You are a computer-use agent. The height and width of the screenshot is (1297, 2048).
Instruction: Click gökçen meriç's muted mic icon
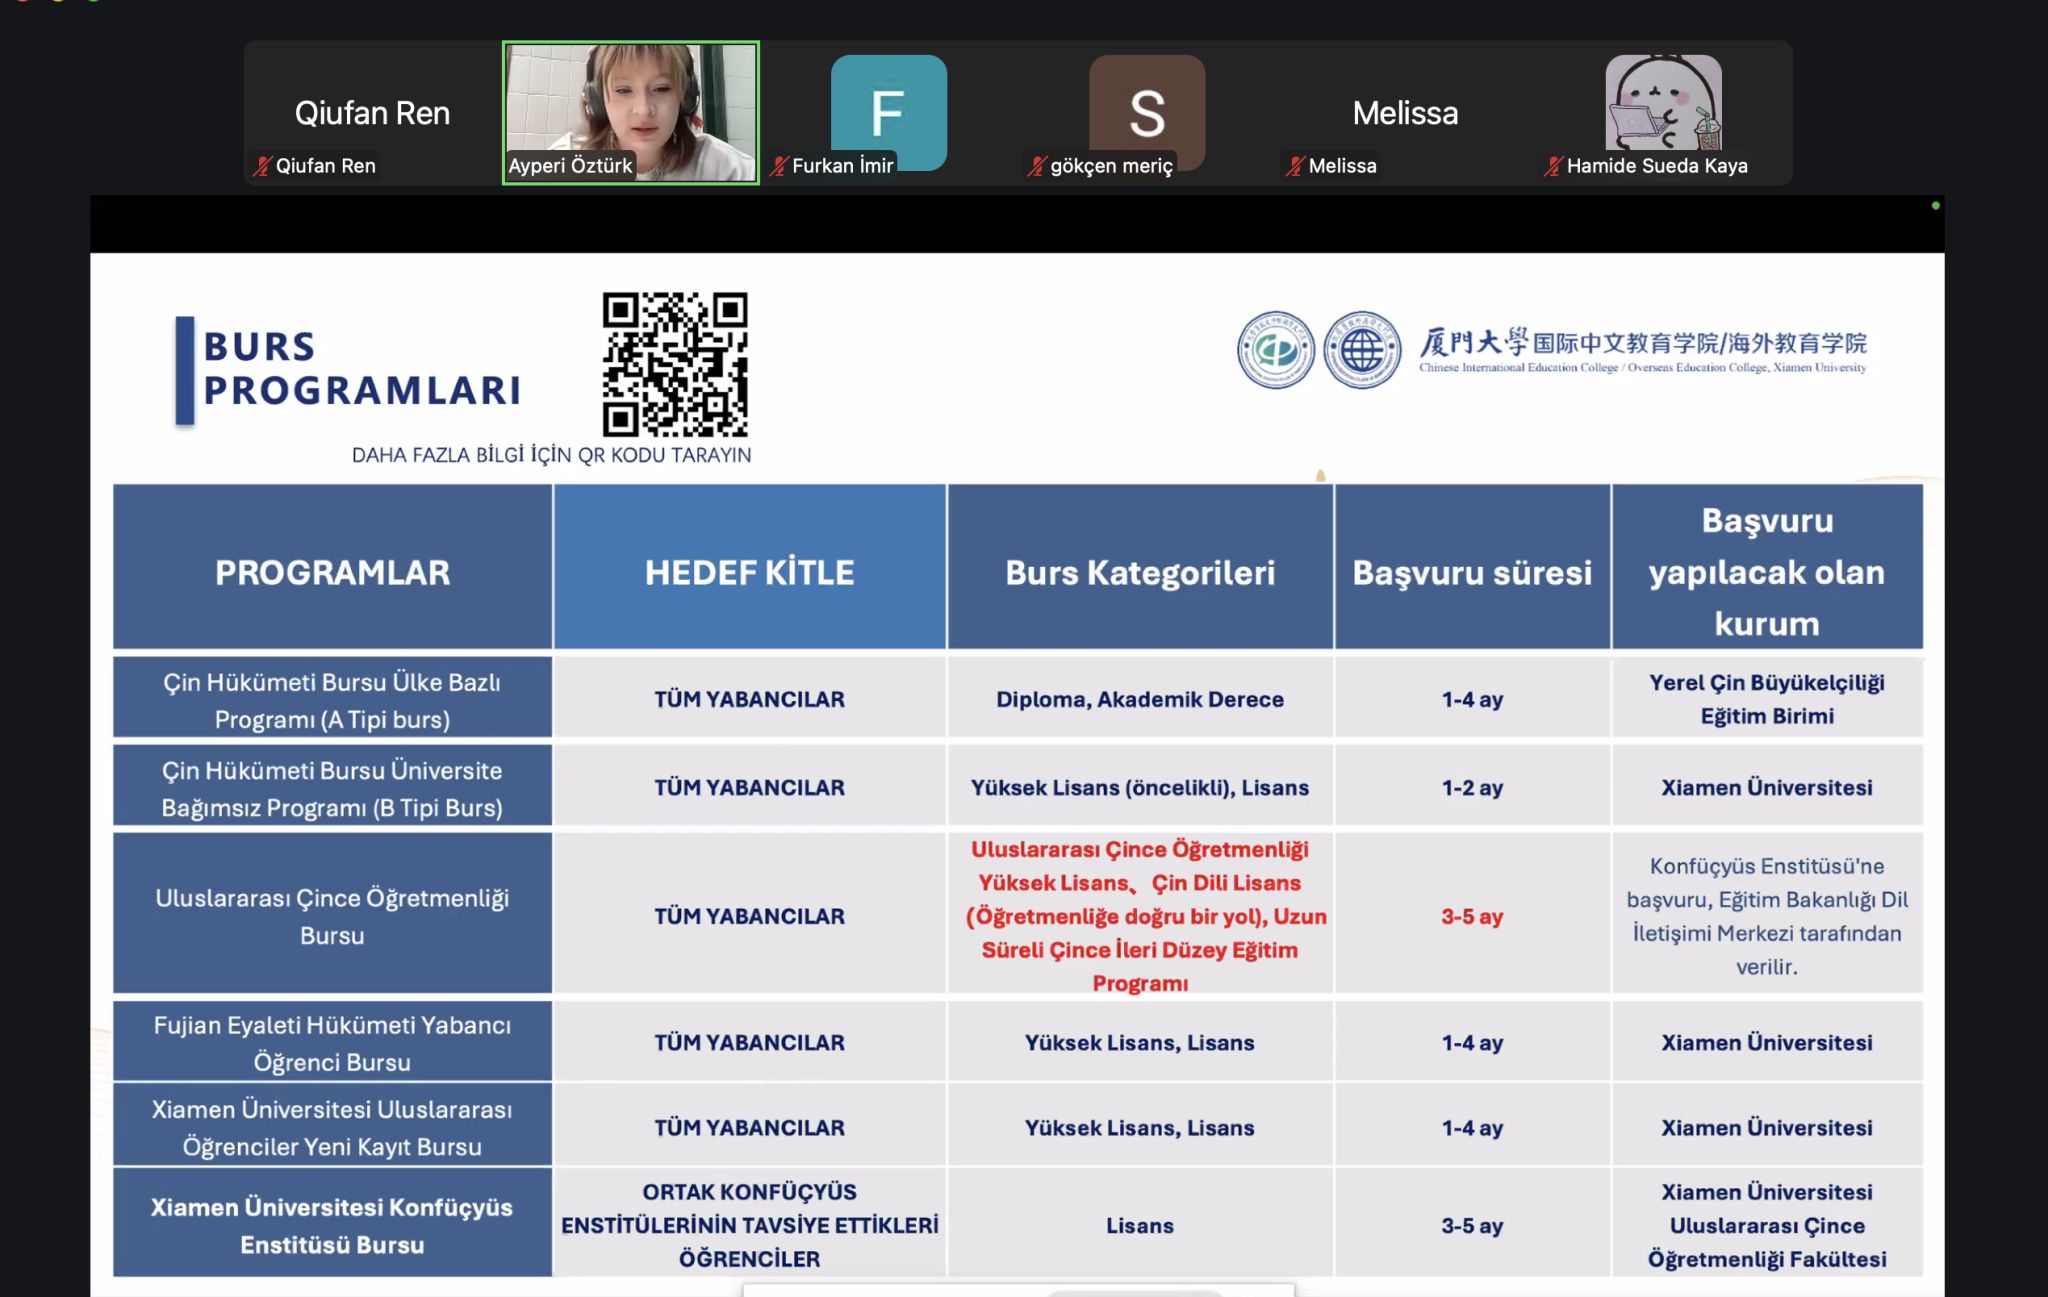click(1037, 166)
